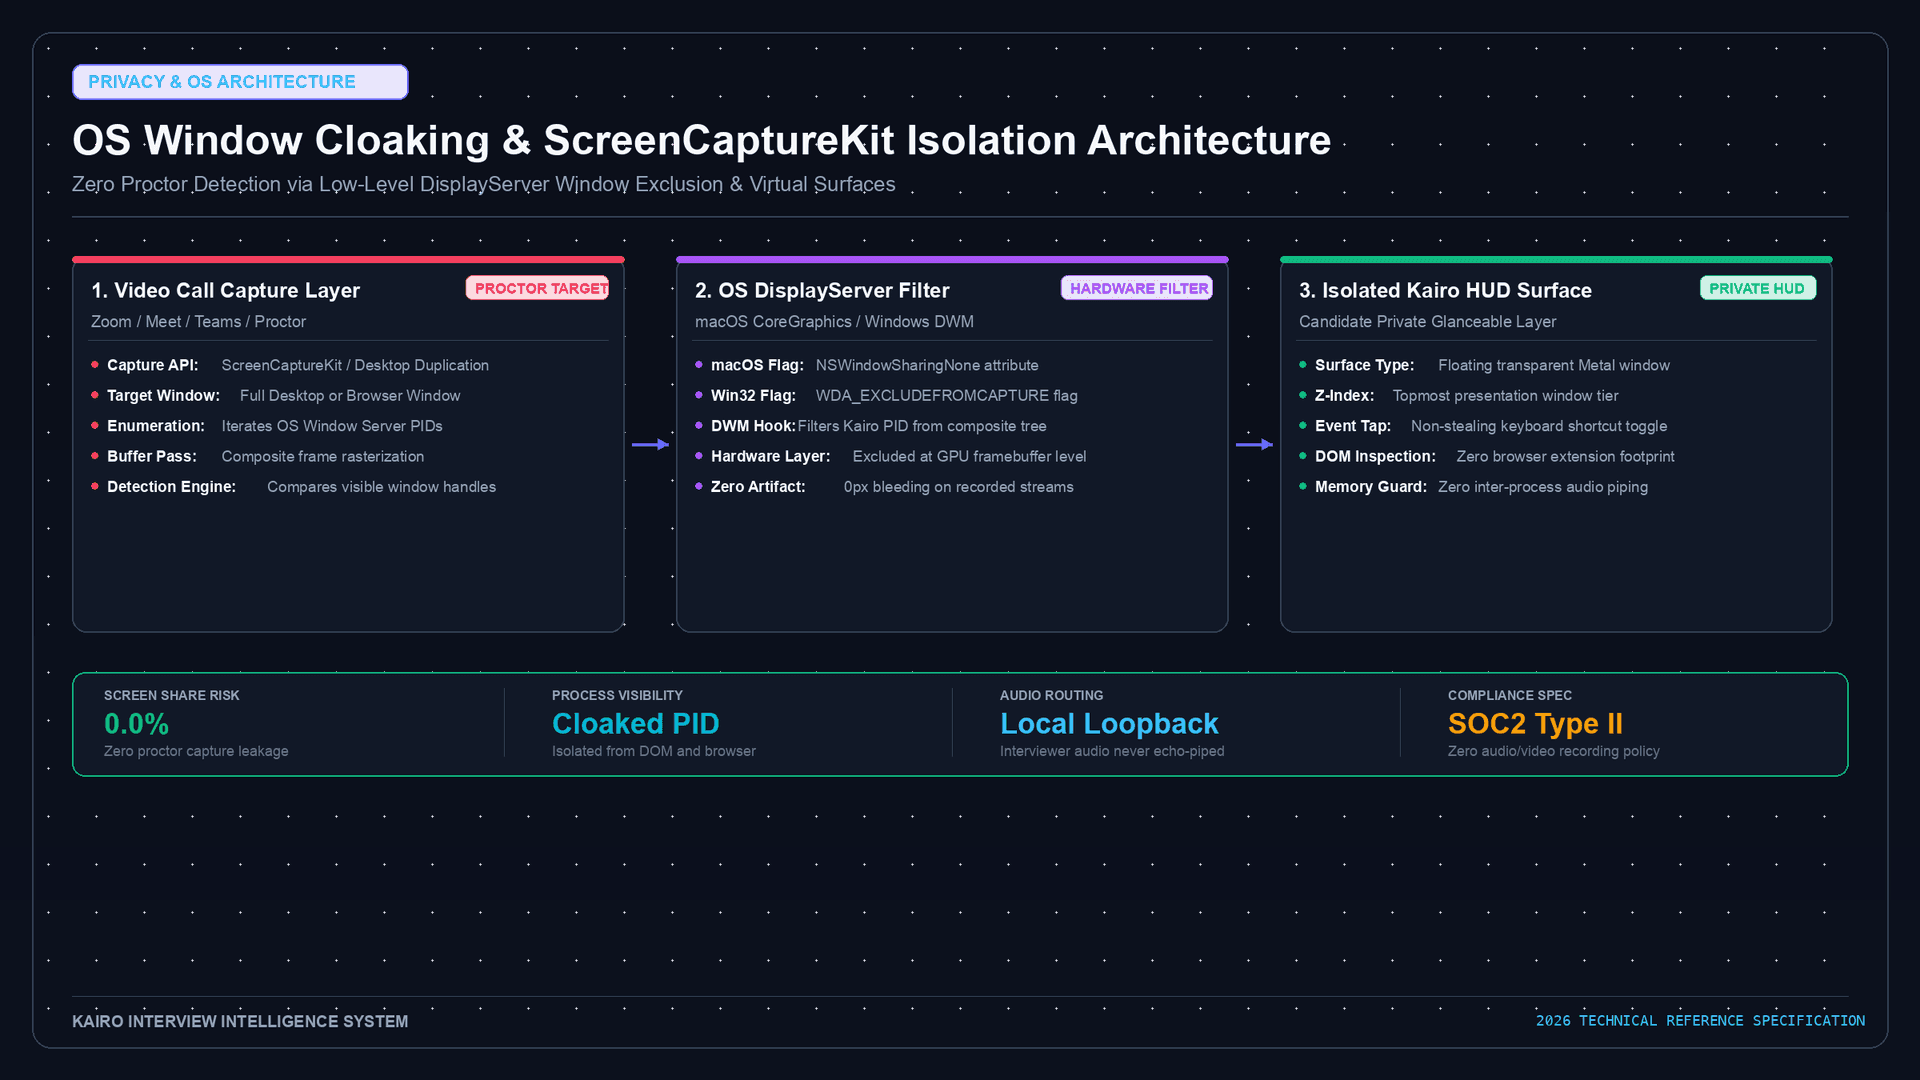Click the PROCESS VISIBILITY label

(617, 696)
